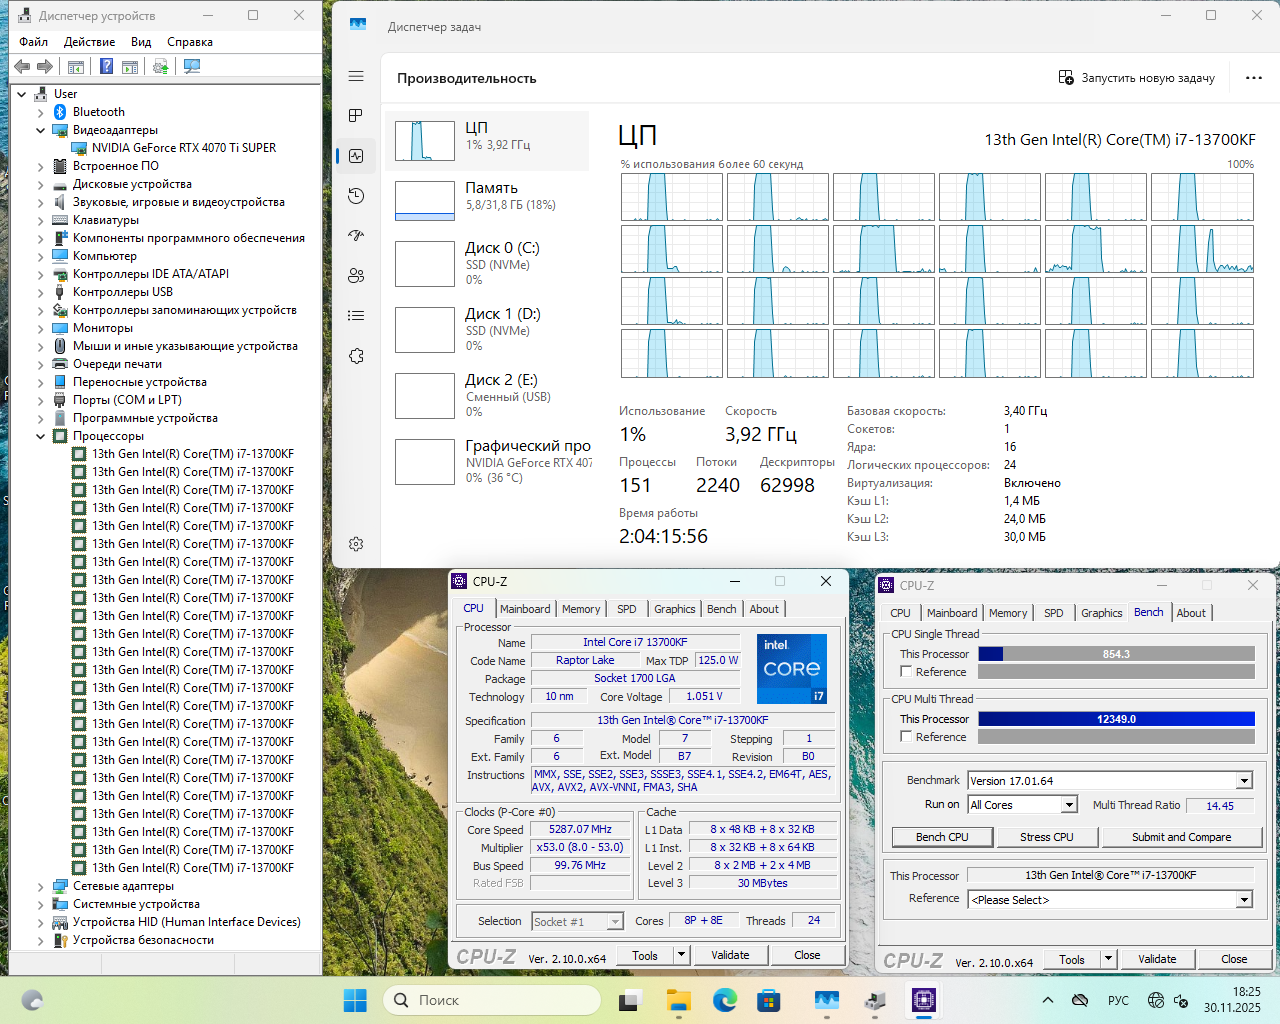Click Validate in the CPU-Z Bench window

click(1157, 959)
